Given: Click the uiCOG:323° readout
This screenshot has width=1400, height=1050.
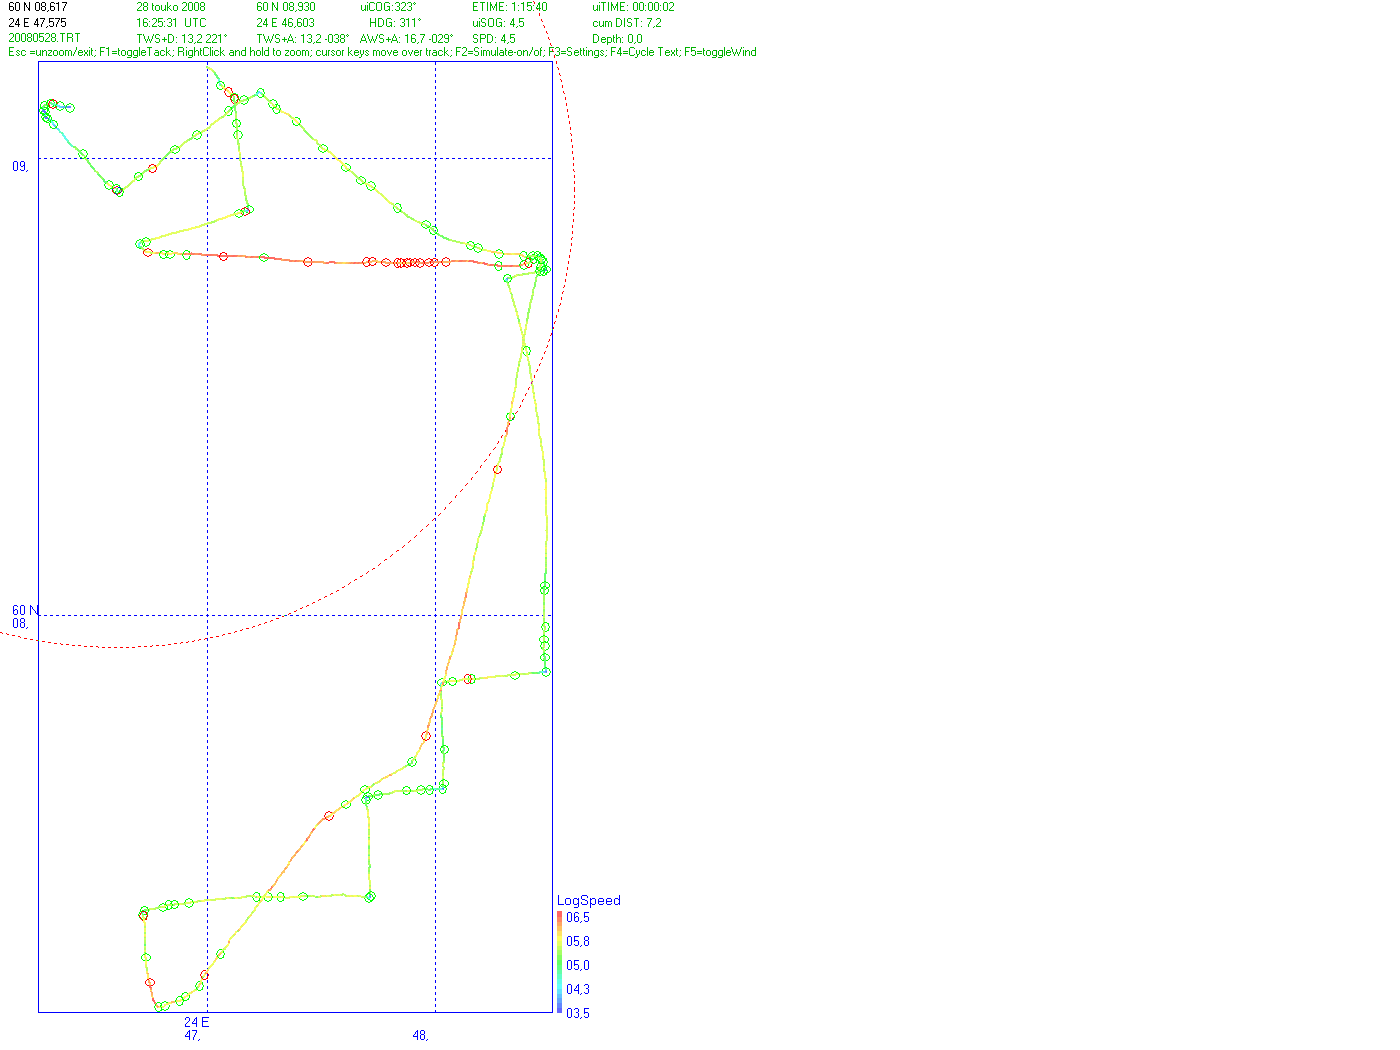Looking at the screenshot, I should [x=388, y=7].
